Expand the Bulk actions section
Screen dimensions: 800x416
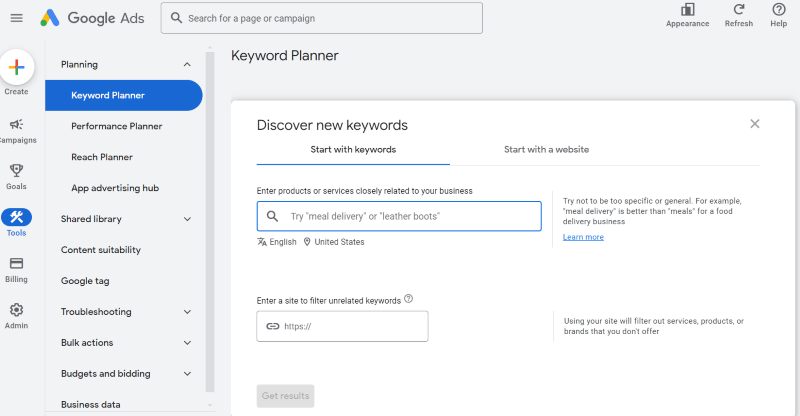187,342
